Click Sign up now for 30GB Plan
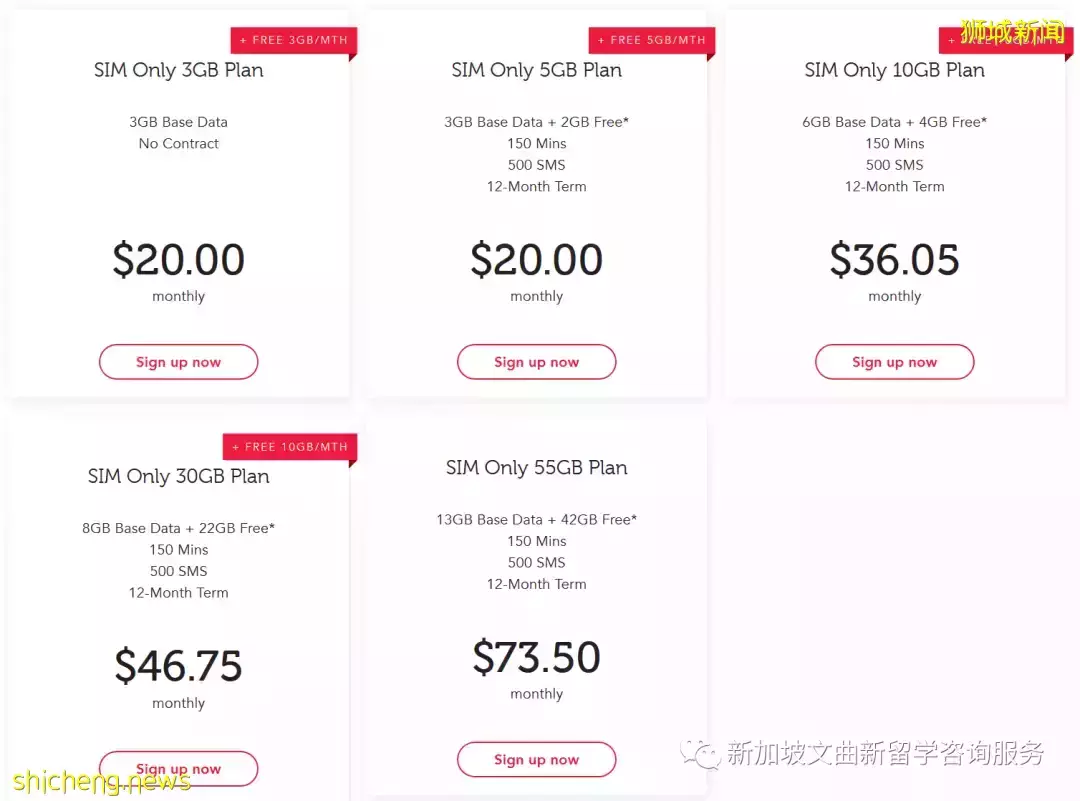Image resolution: width=1080 pixels, height=801 pixels. pyautogui.click(x=178, y=769)
